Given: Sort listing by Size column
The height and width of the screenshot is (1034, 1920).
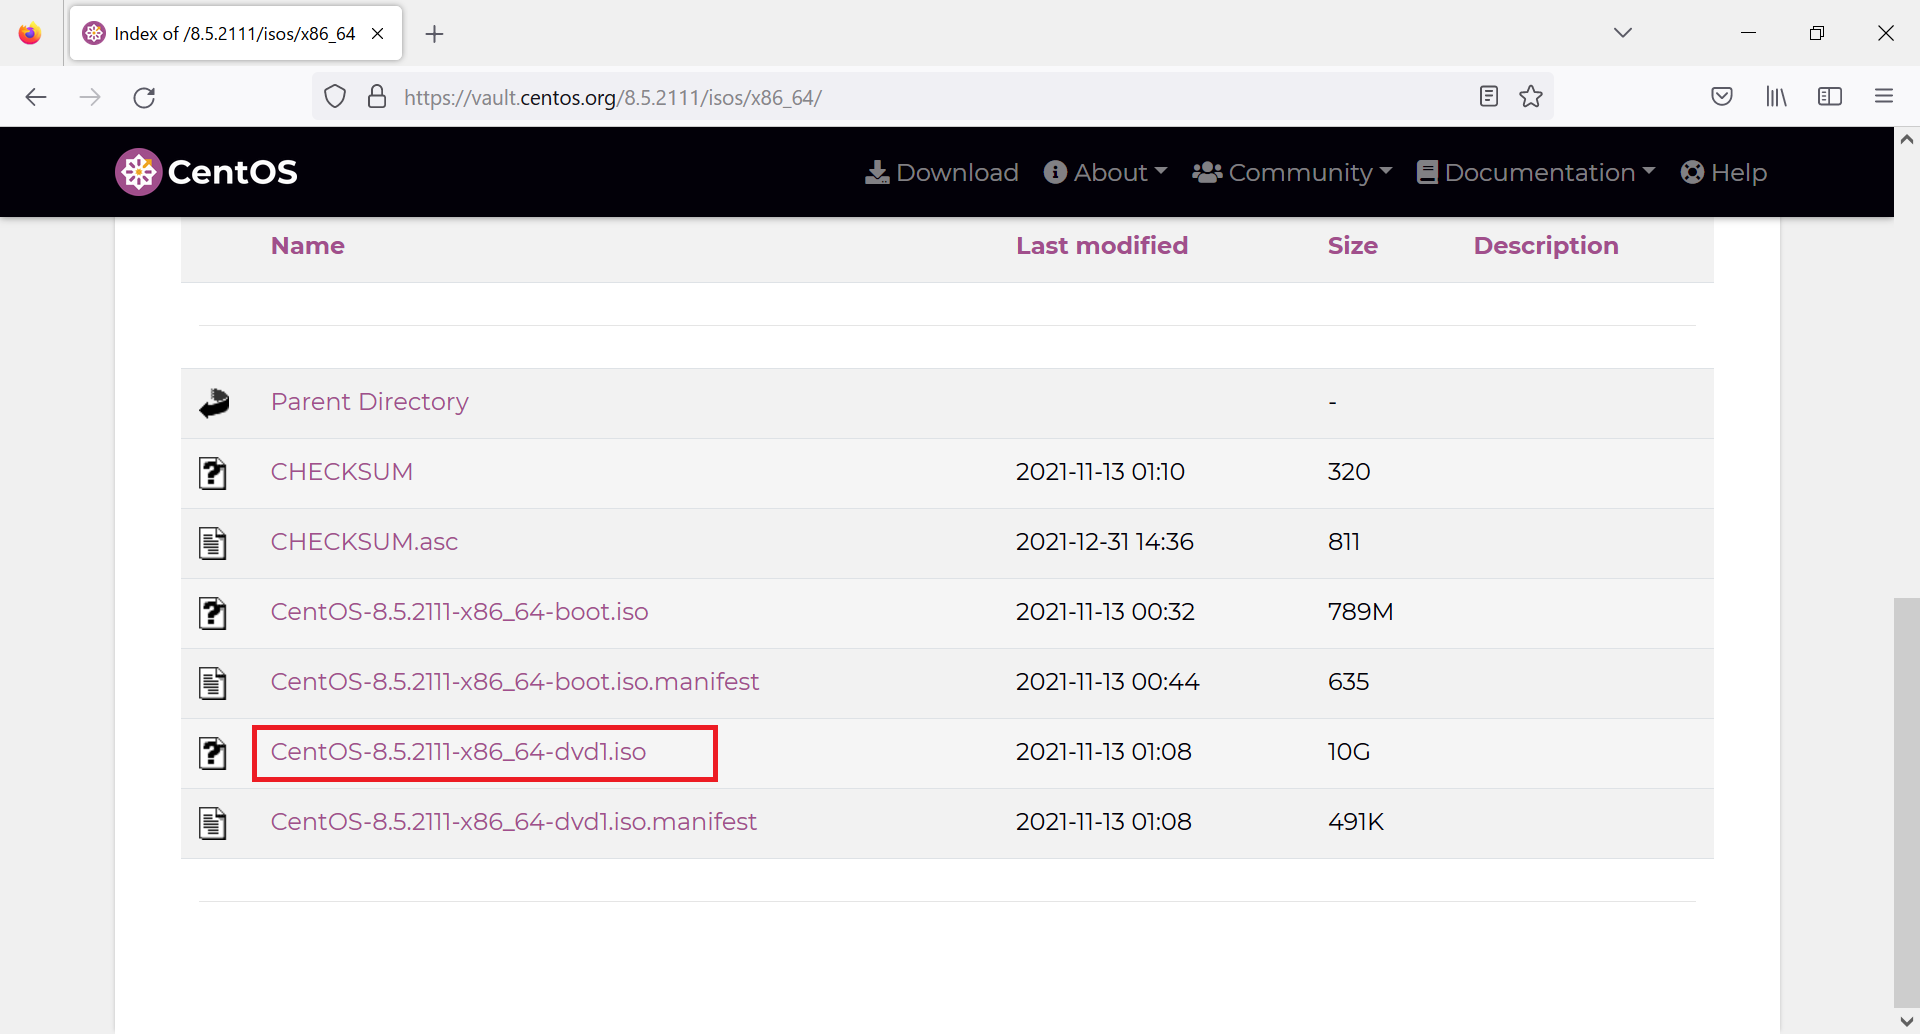Looking at the screenshot, I should pos(1353,246).
